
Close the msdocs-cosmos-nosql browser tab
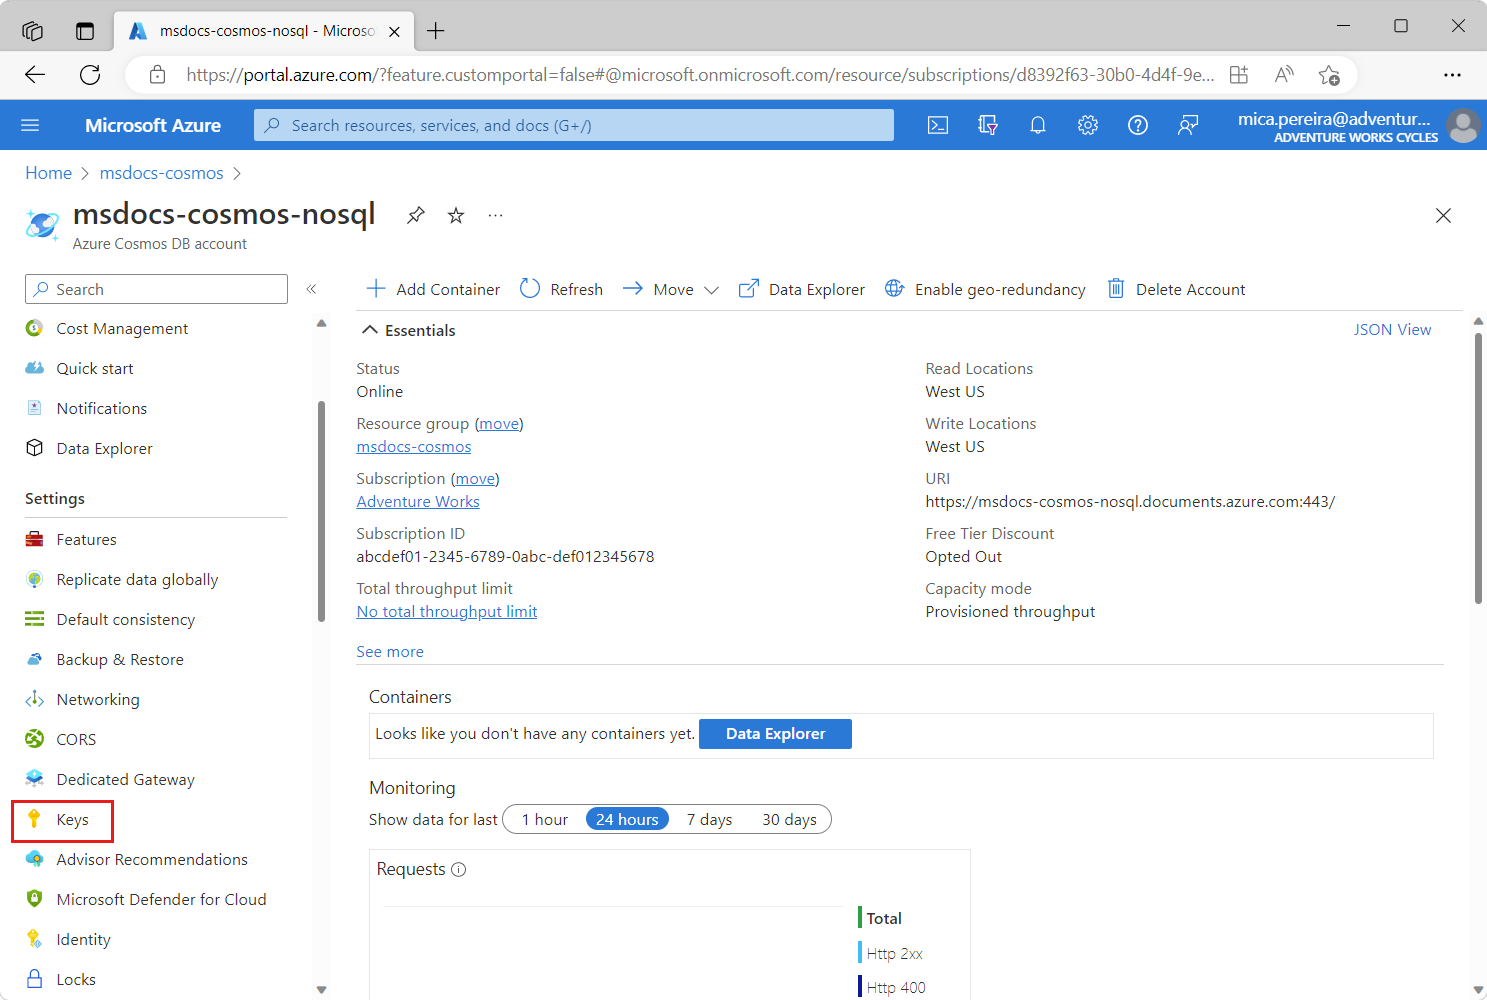click(x=394, y=31)
